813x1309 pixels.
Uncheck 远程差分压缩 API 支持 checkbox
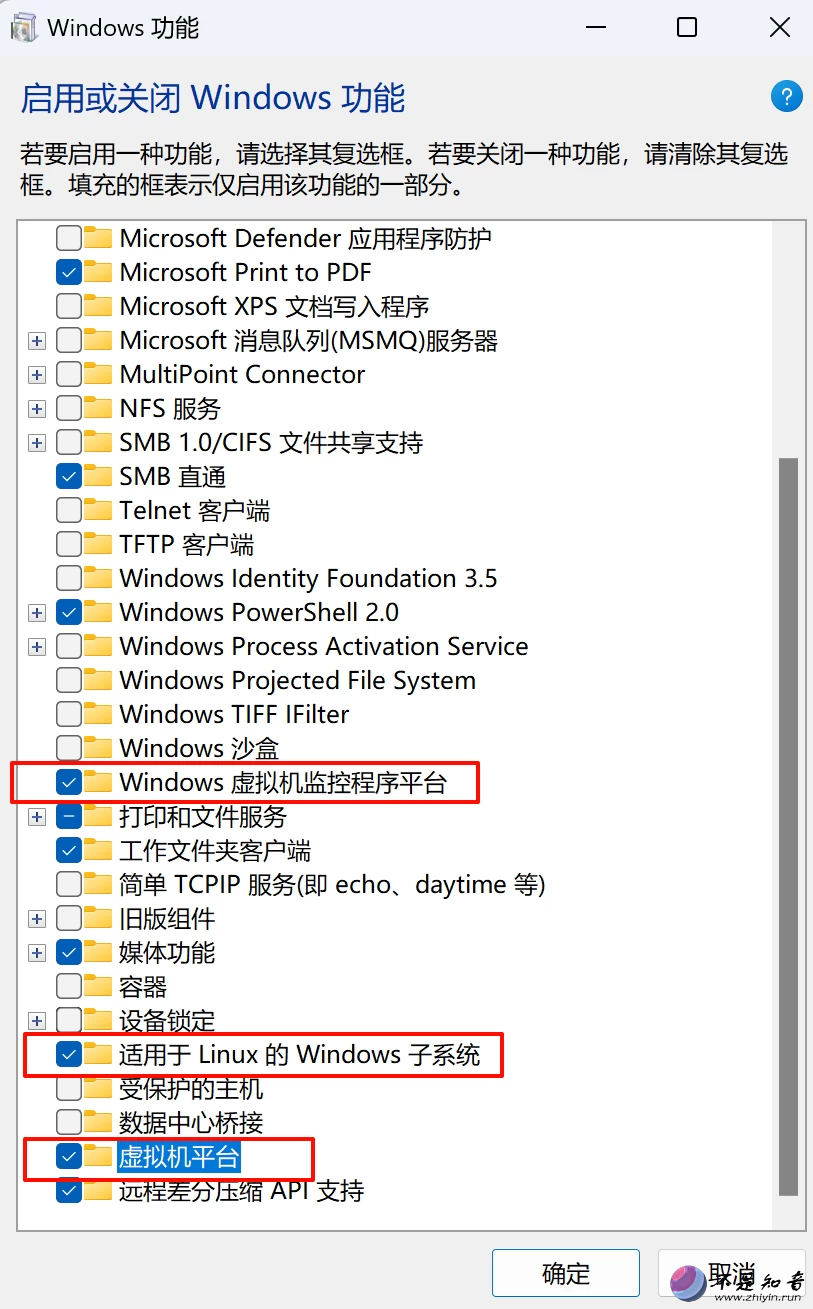[69, 1190]
